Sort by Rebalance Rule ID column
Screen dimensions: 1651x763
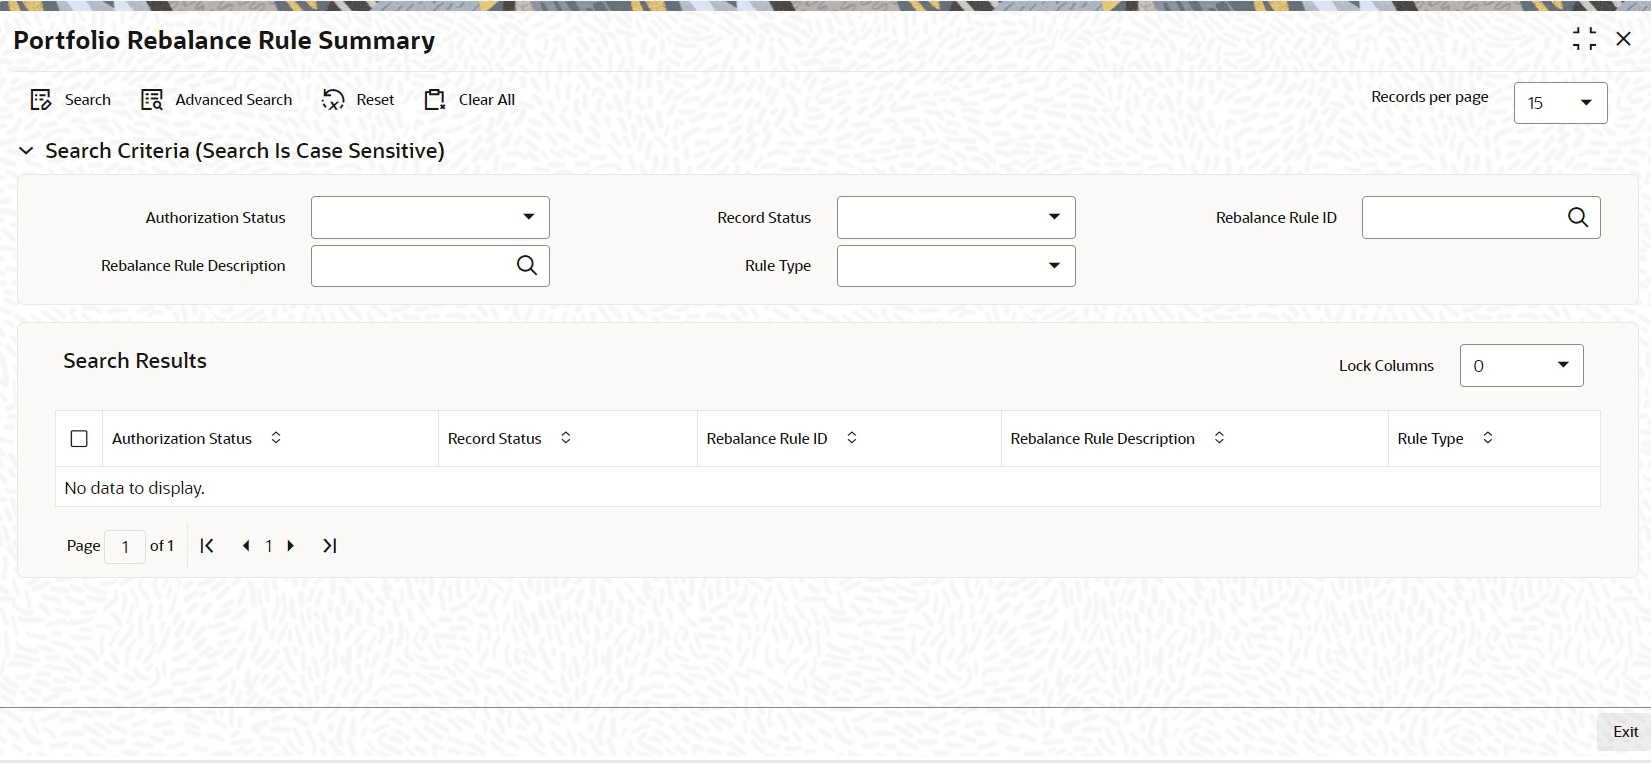tap(852, 438)
